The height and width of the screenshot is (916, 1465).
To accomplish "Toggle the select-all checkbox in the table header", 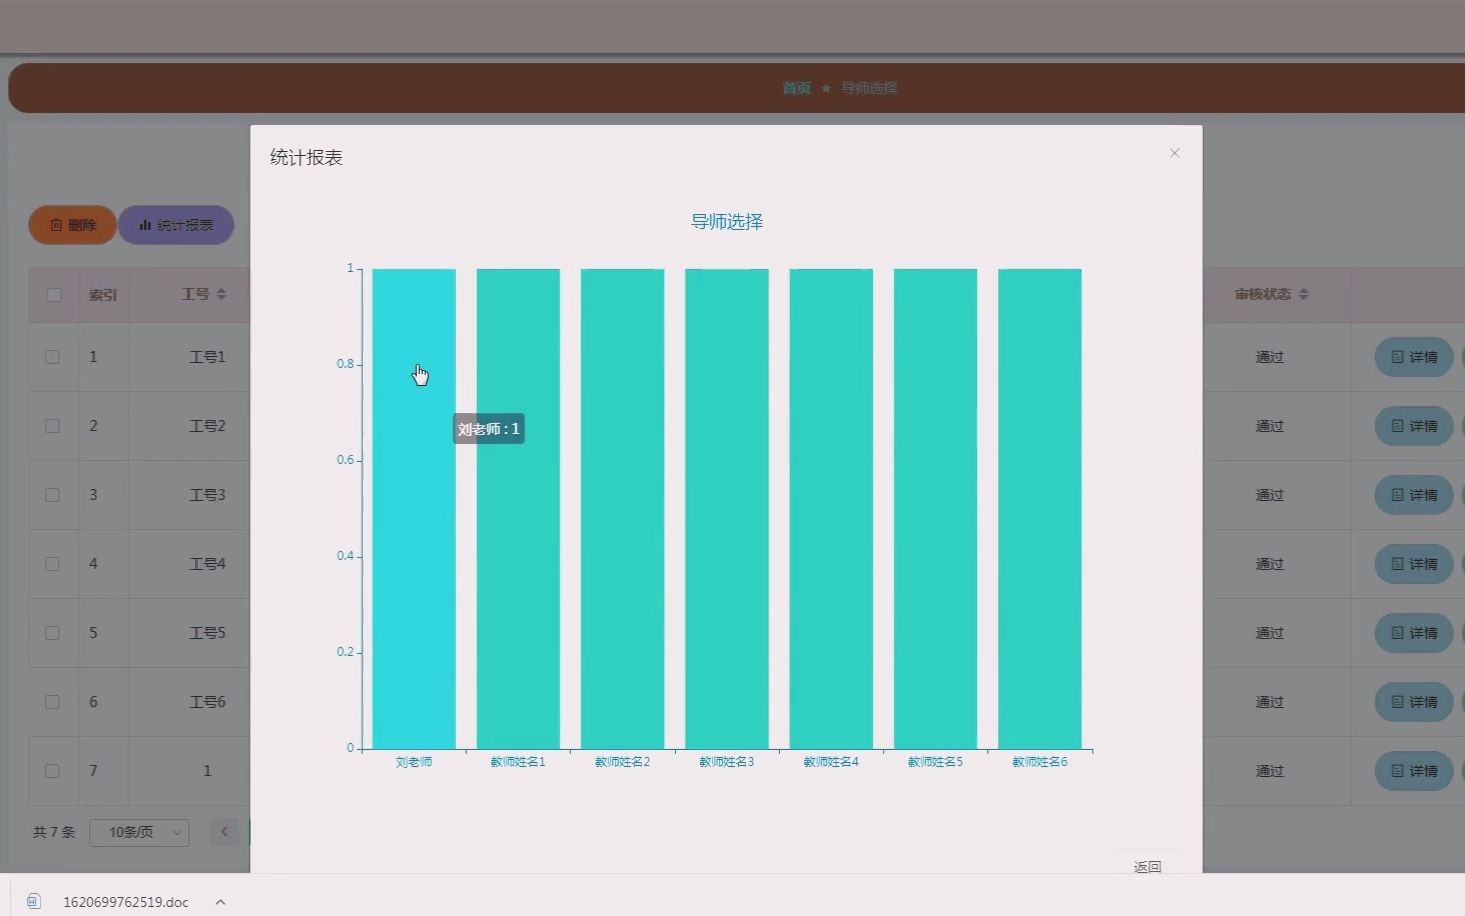I will click(54, 295).
